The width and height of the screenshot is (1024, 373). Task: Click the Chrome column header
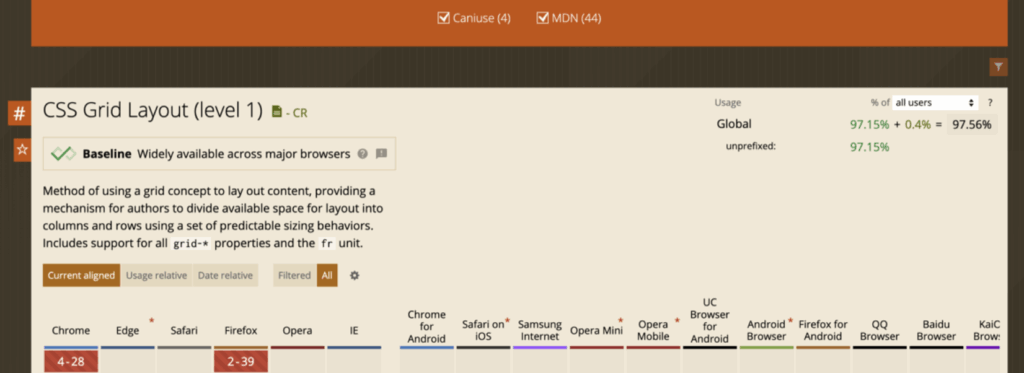(x=71, y=331)
